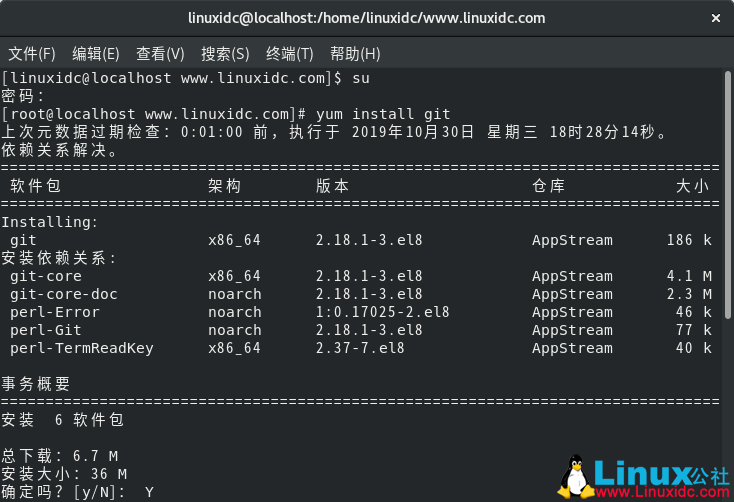Click the 软件包 column header

click(36, 186)
